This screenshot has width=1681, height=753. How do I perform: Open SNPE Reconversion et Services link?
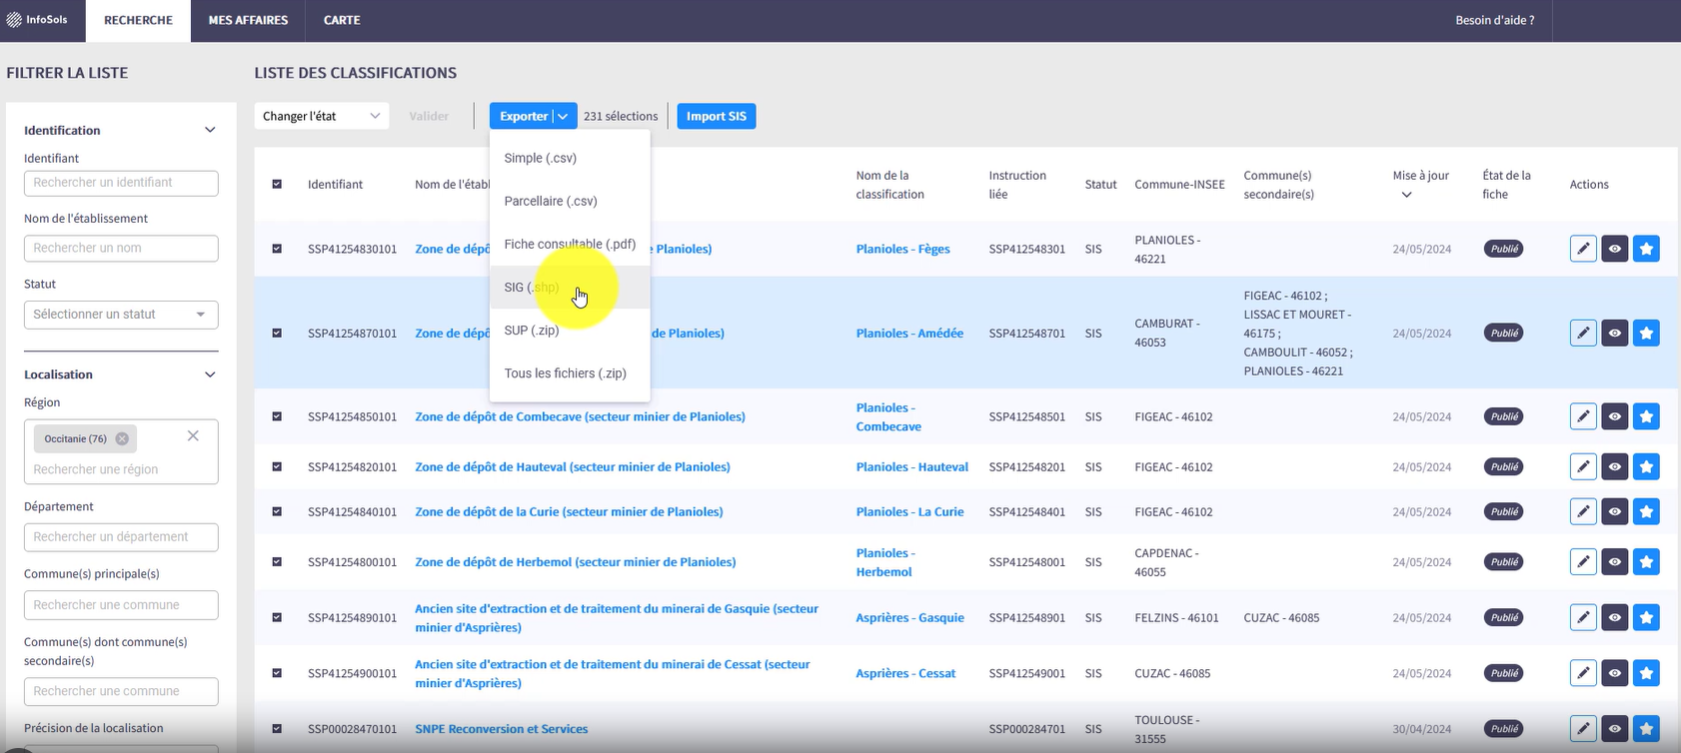501,729
